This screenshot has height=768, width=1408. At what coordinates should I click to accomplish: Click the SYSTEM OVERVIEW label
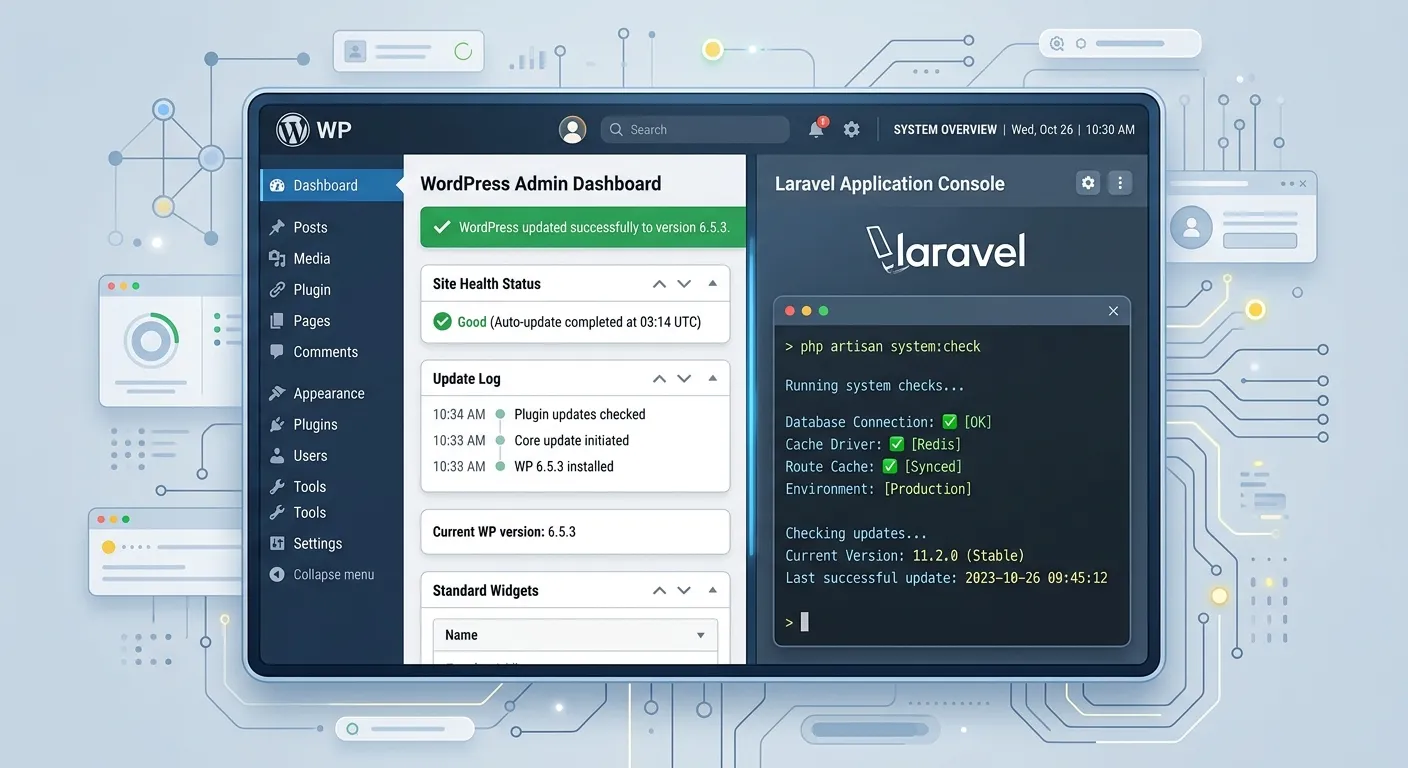point(945,130)
